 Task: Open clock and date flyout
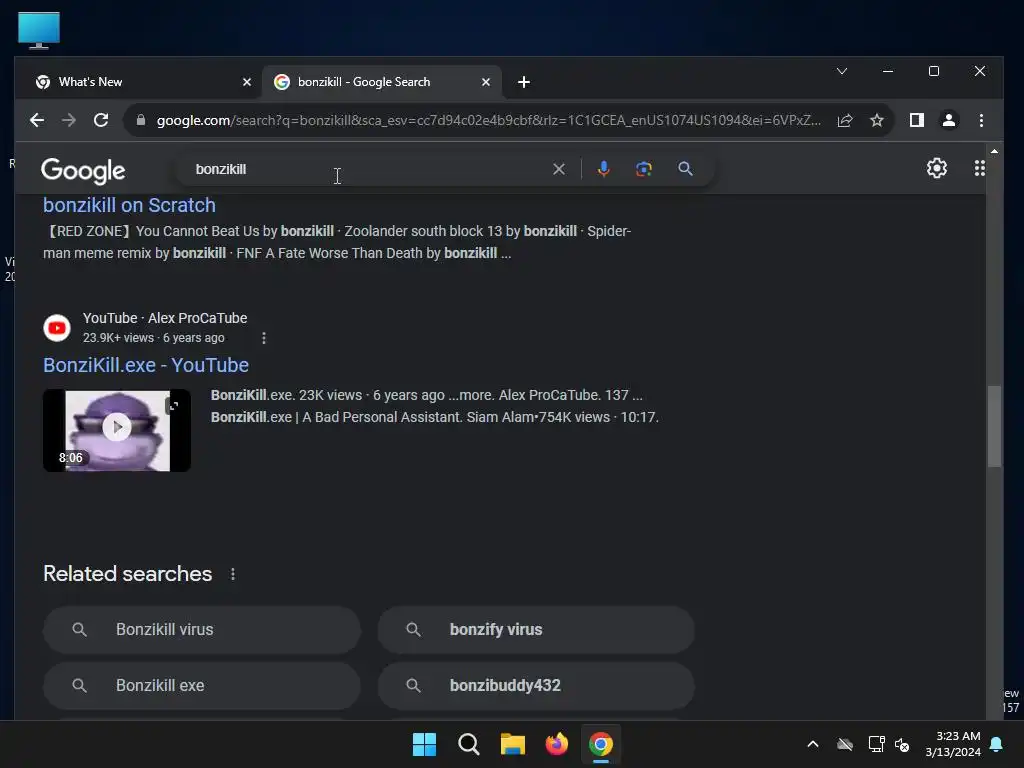coord(953,744)
